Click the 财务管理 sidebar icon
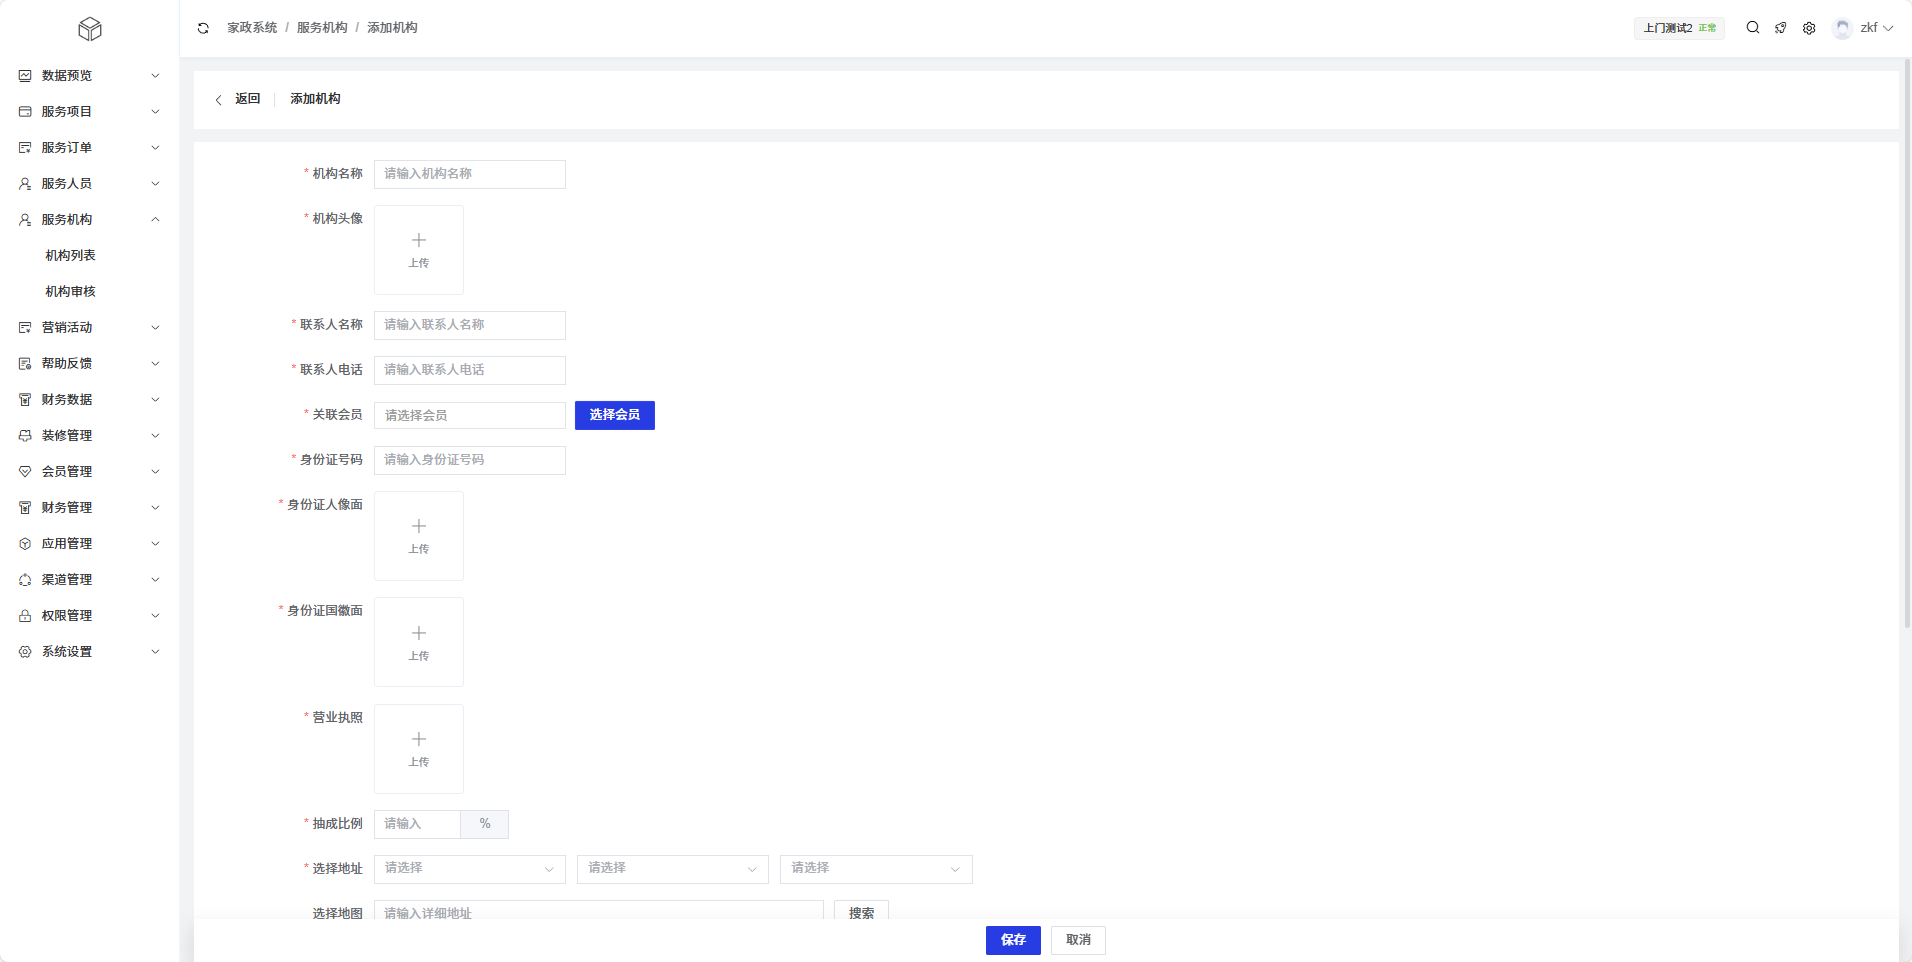The width and height of the screenshot is (1912, 962). (x=25, y=508)
